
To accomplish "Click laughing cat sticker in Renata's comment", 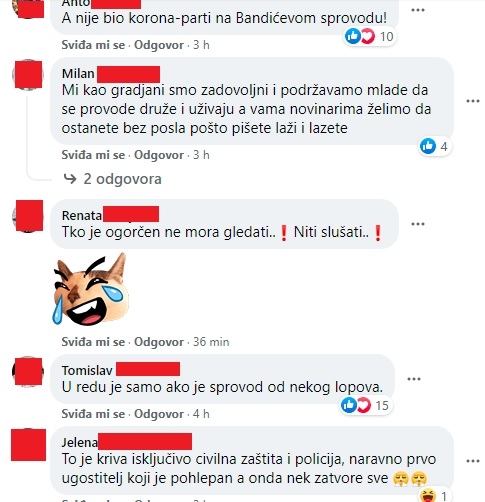I will click(90, 289).
